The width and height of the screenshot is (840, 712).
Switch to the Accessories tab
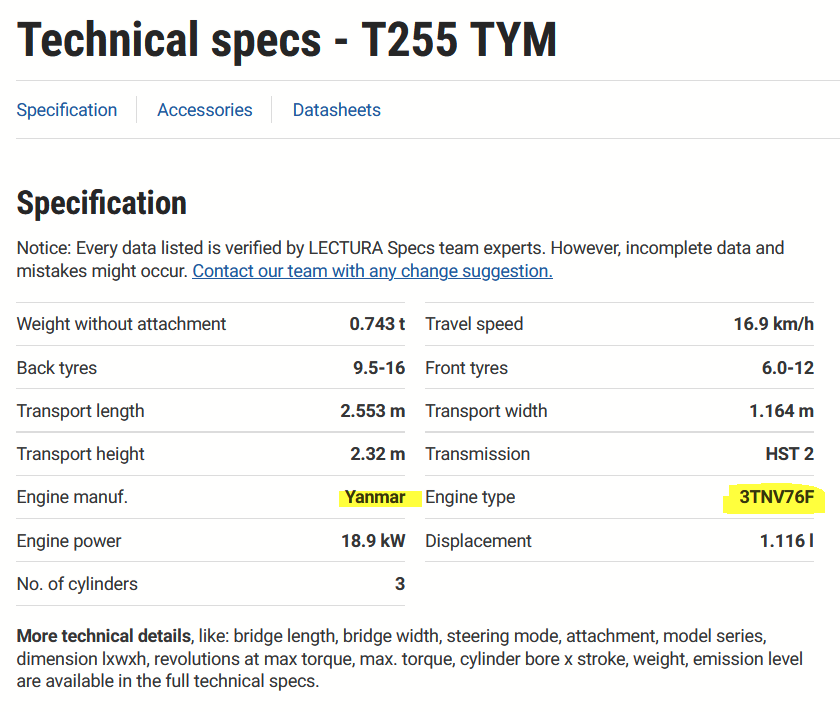pos(205,110)
